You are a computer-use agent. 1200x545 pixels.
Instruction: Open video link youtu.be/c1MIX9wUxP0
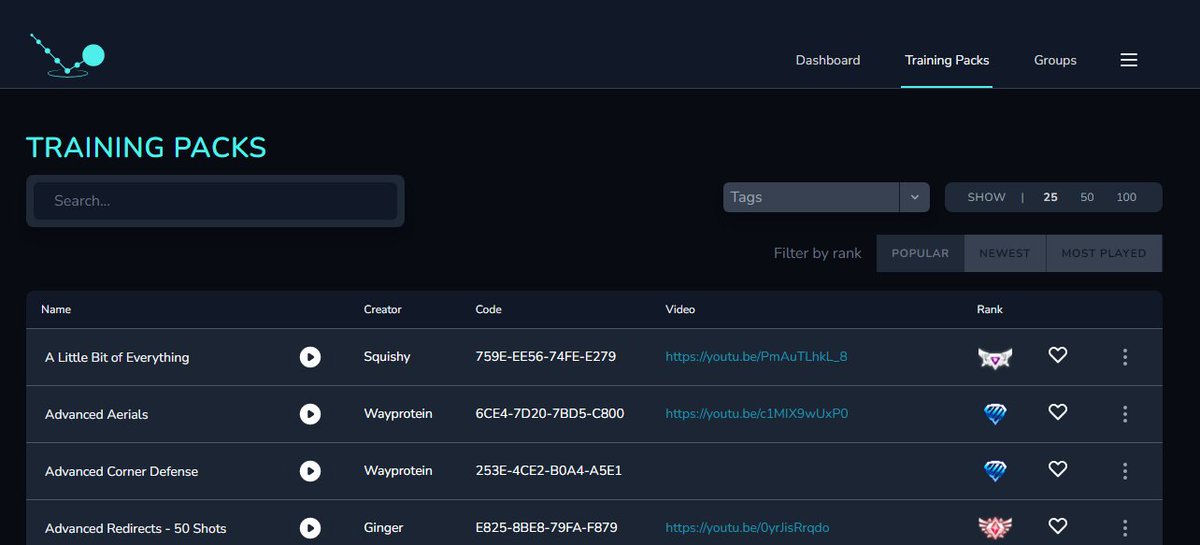click(x=757, y=414)
